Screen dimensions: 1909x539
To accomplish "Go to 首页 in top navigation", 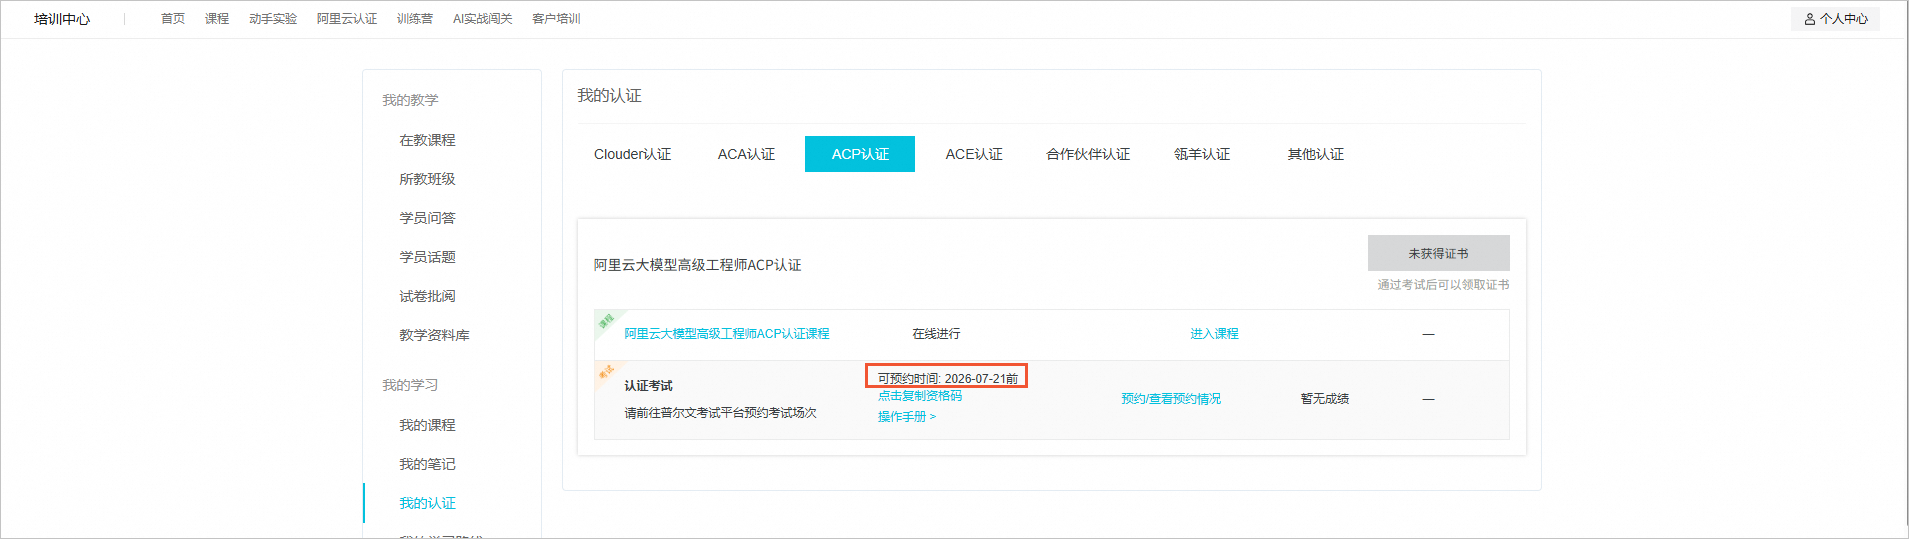I will pos(173,19).
